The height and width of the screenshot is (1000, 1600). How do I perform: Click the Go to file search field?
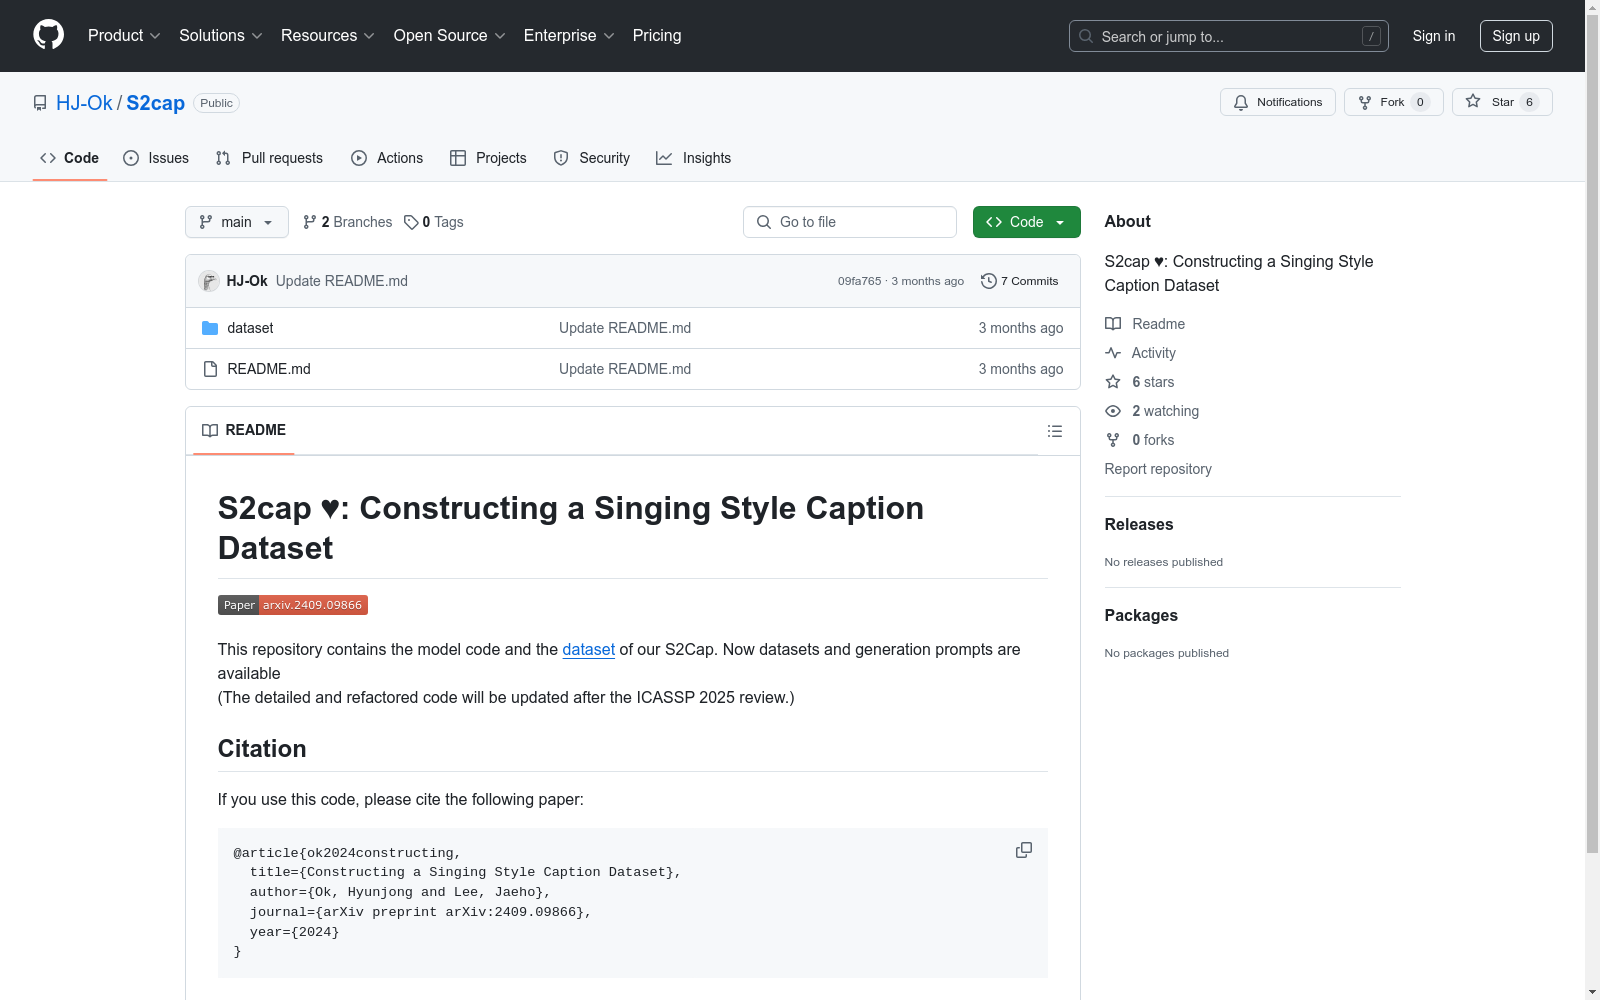coord(850,222)
